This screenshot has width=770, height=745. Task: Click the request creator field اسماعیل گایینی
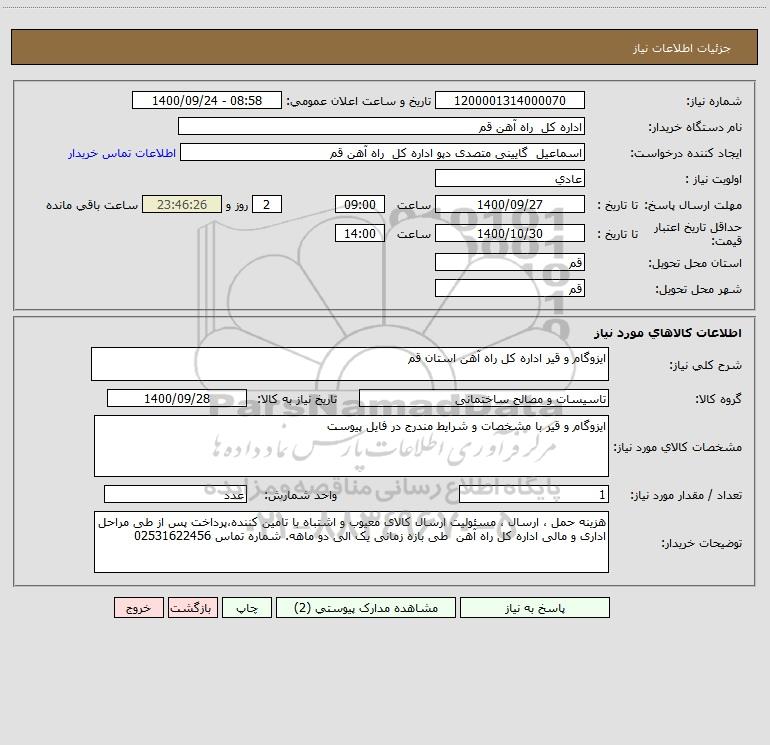(383, 152)
